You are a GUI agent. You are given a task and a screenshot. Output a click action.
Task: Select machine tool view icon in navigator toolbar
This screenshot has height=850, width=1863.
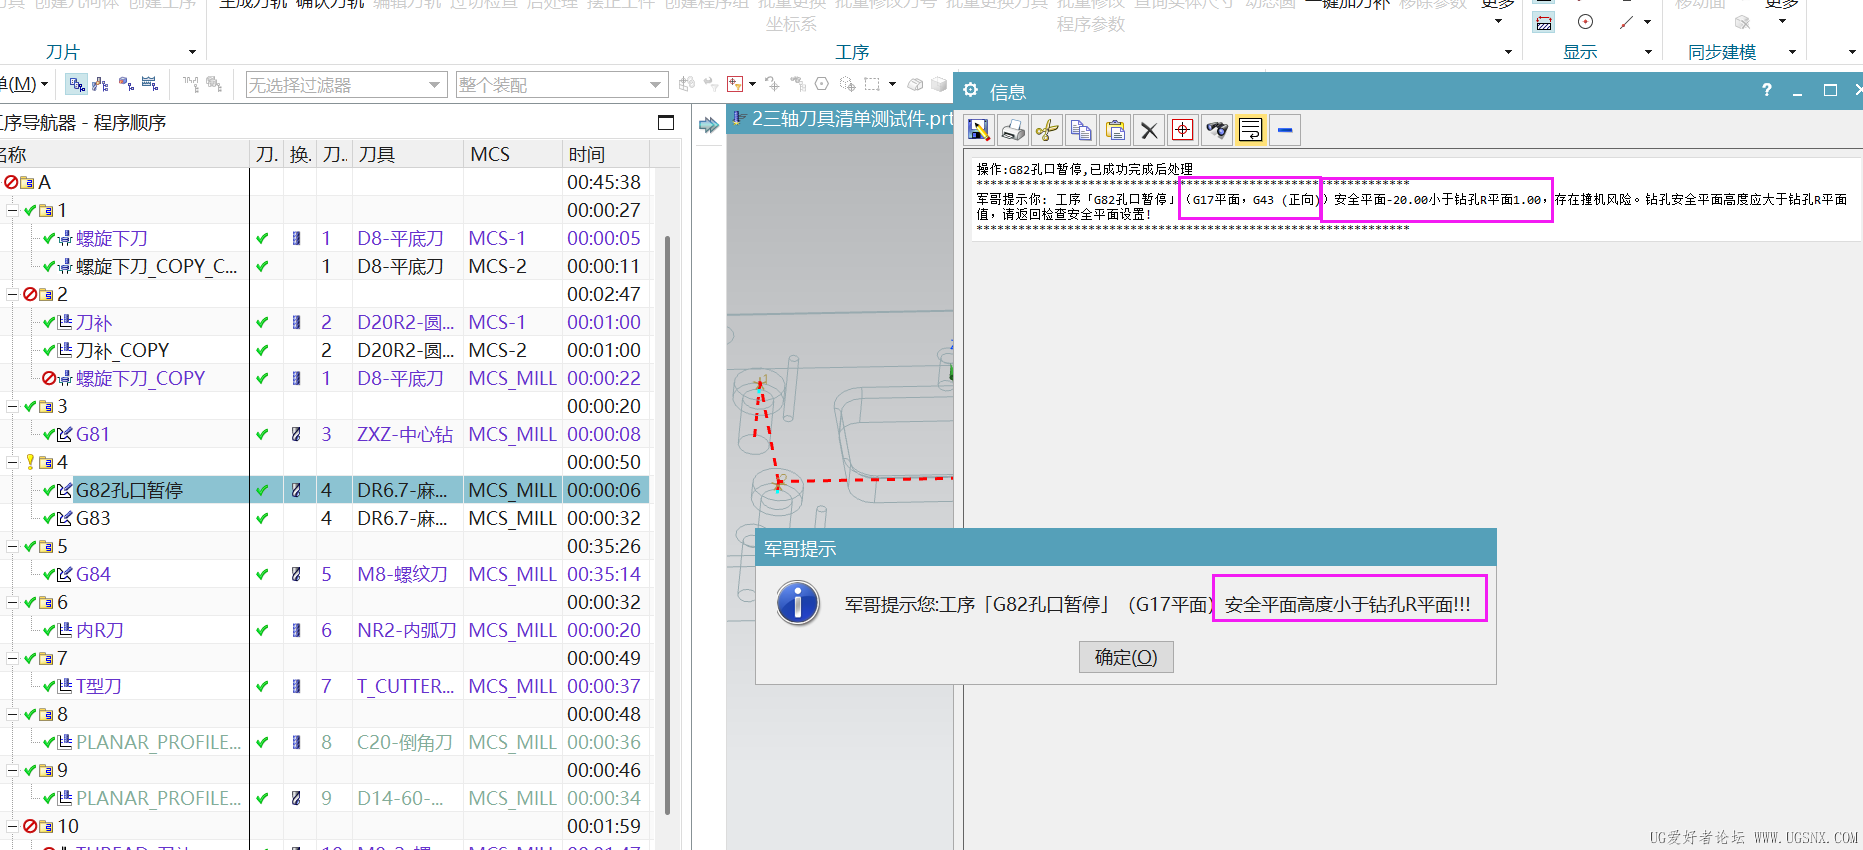[101, 84]
